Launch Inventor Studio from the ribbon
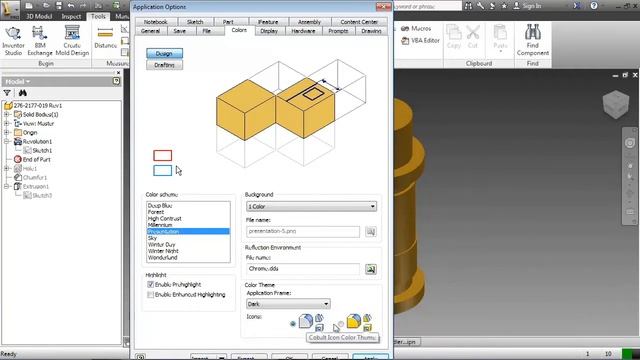Screen dimensions: 640x360 pyautogui.click(x=13, y=41)
